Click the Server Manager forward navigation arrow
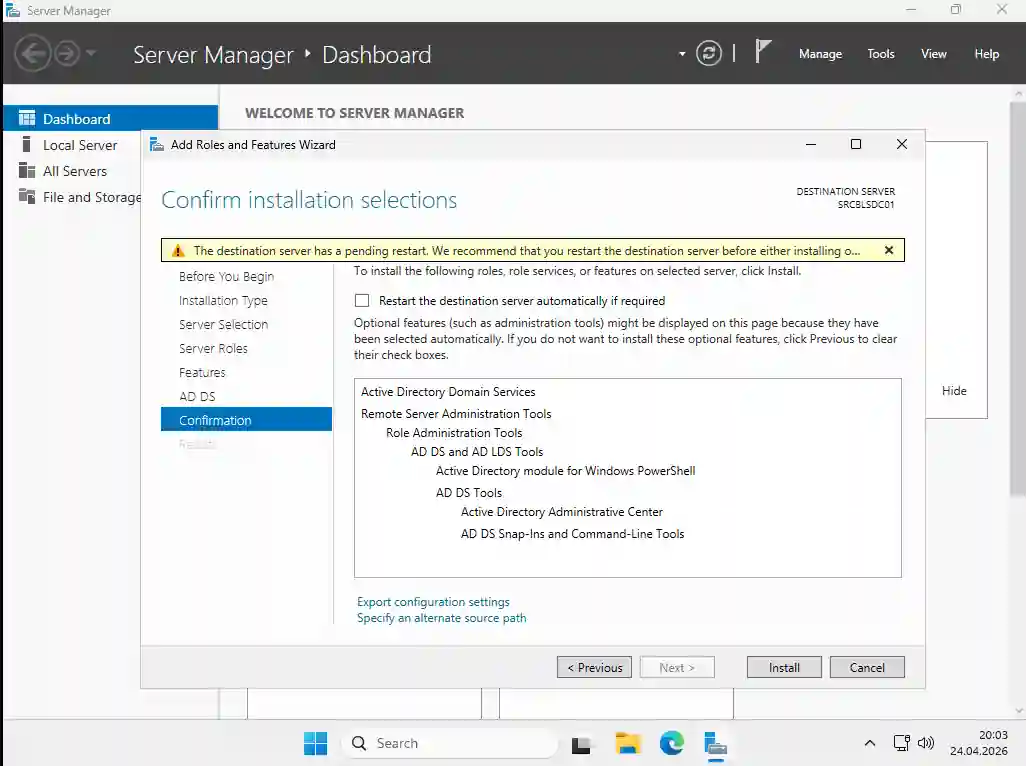Image resolution: width=1026 pixels, height=766 pixels. coord(67,53)
